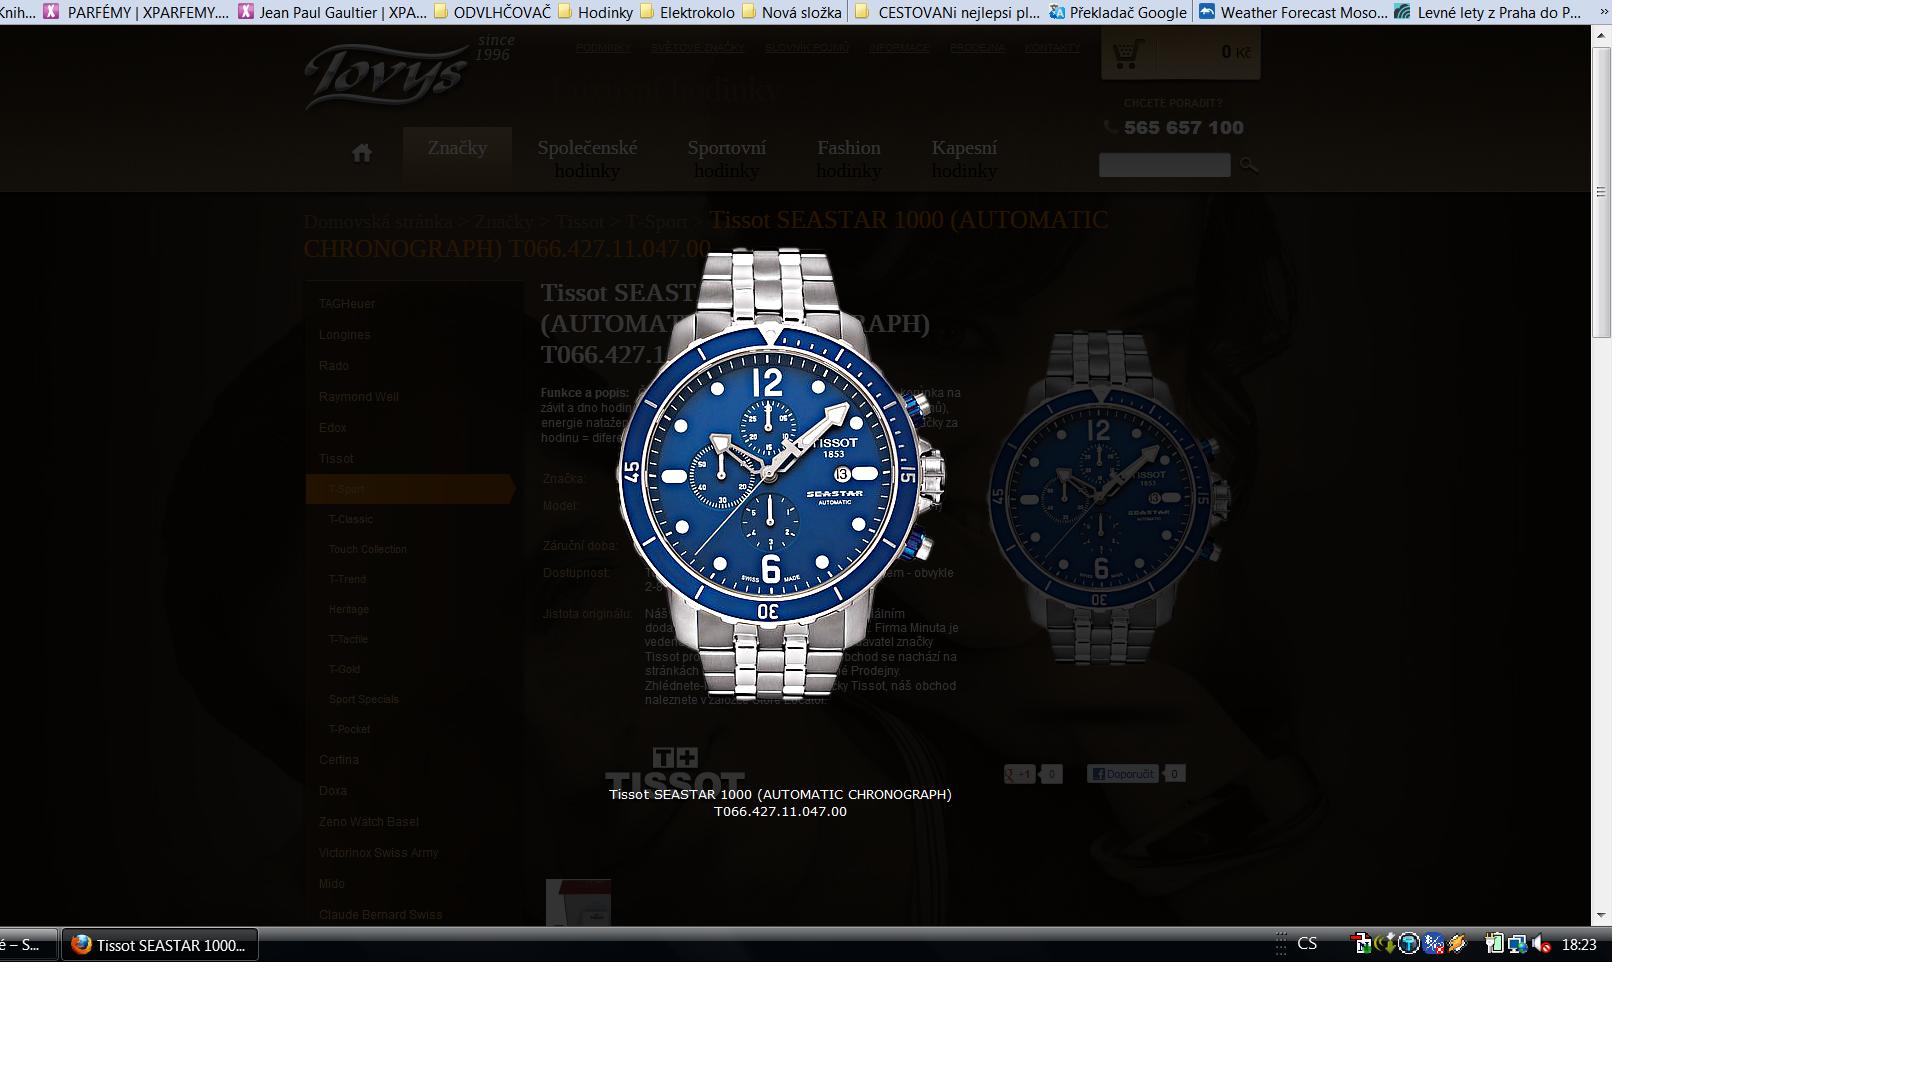Go to the home page icon
Screen dimensions: 1920x1080
(x=362, y=153)
